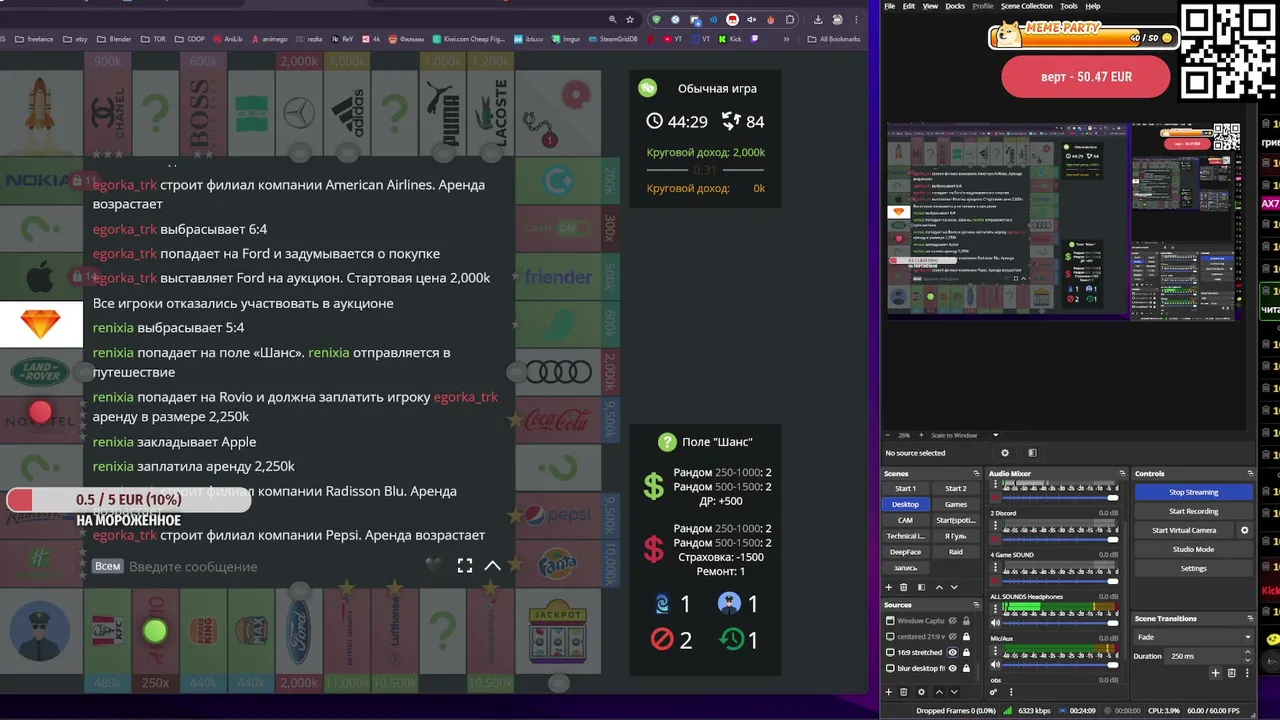Move scene up in Scenes toolbar
The width and height of the screenshot is (1280, 720).
click(939, 587)
